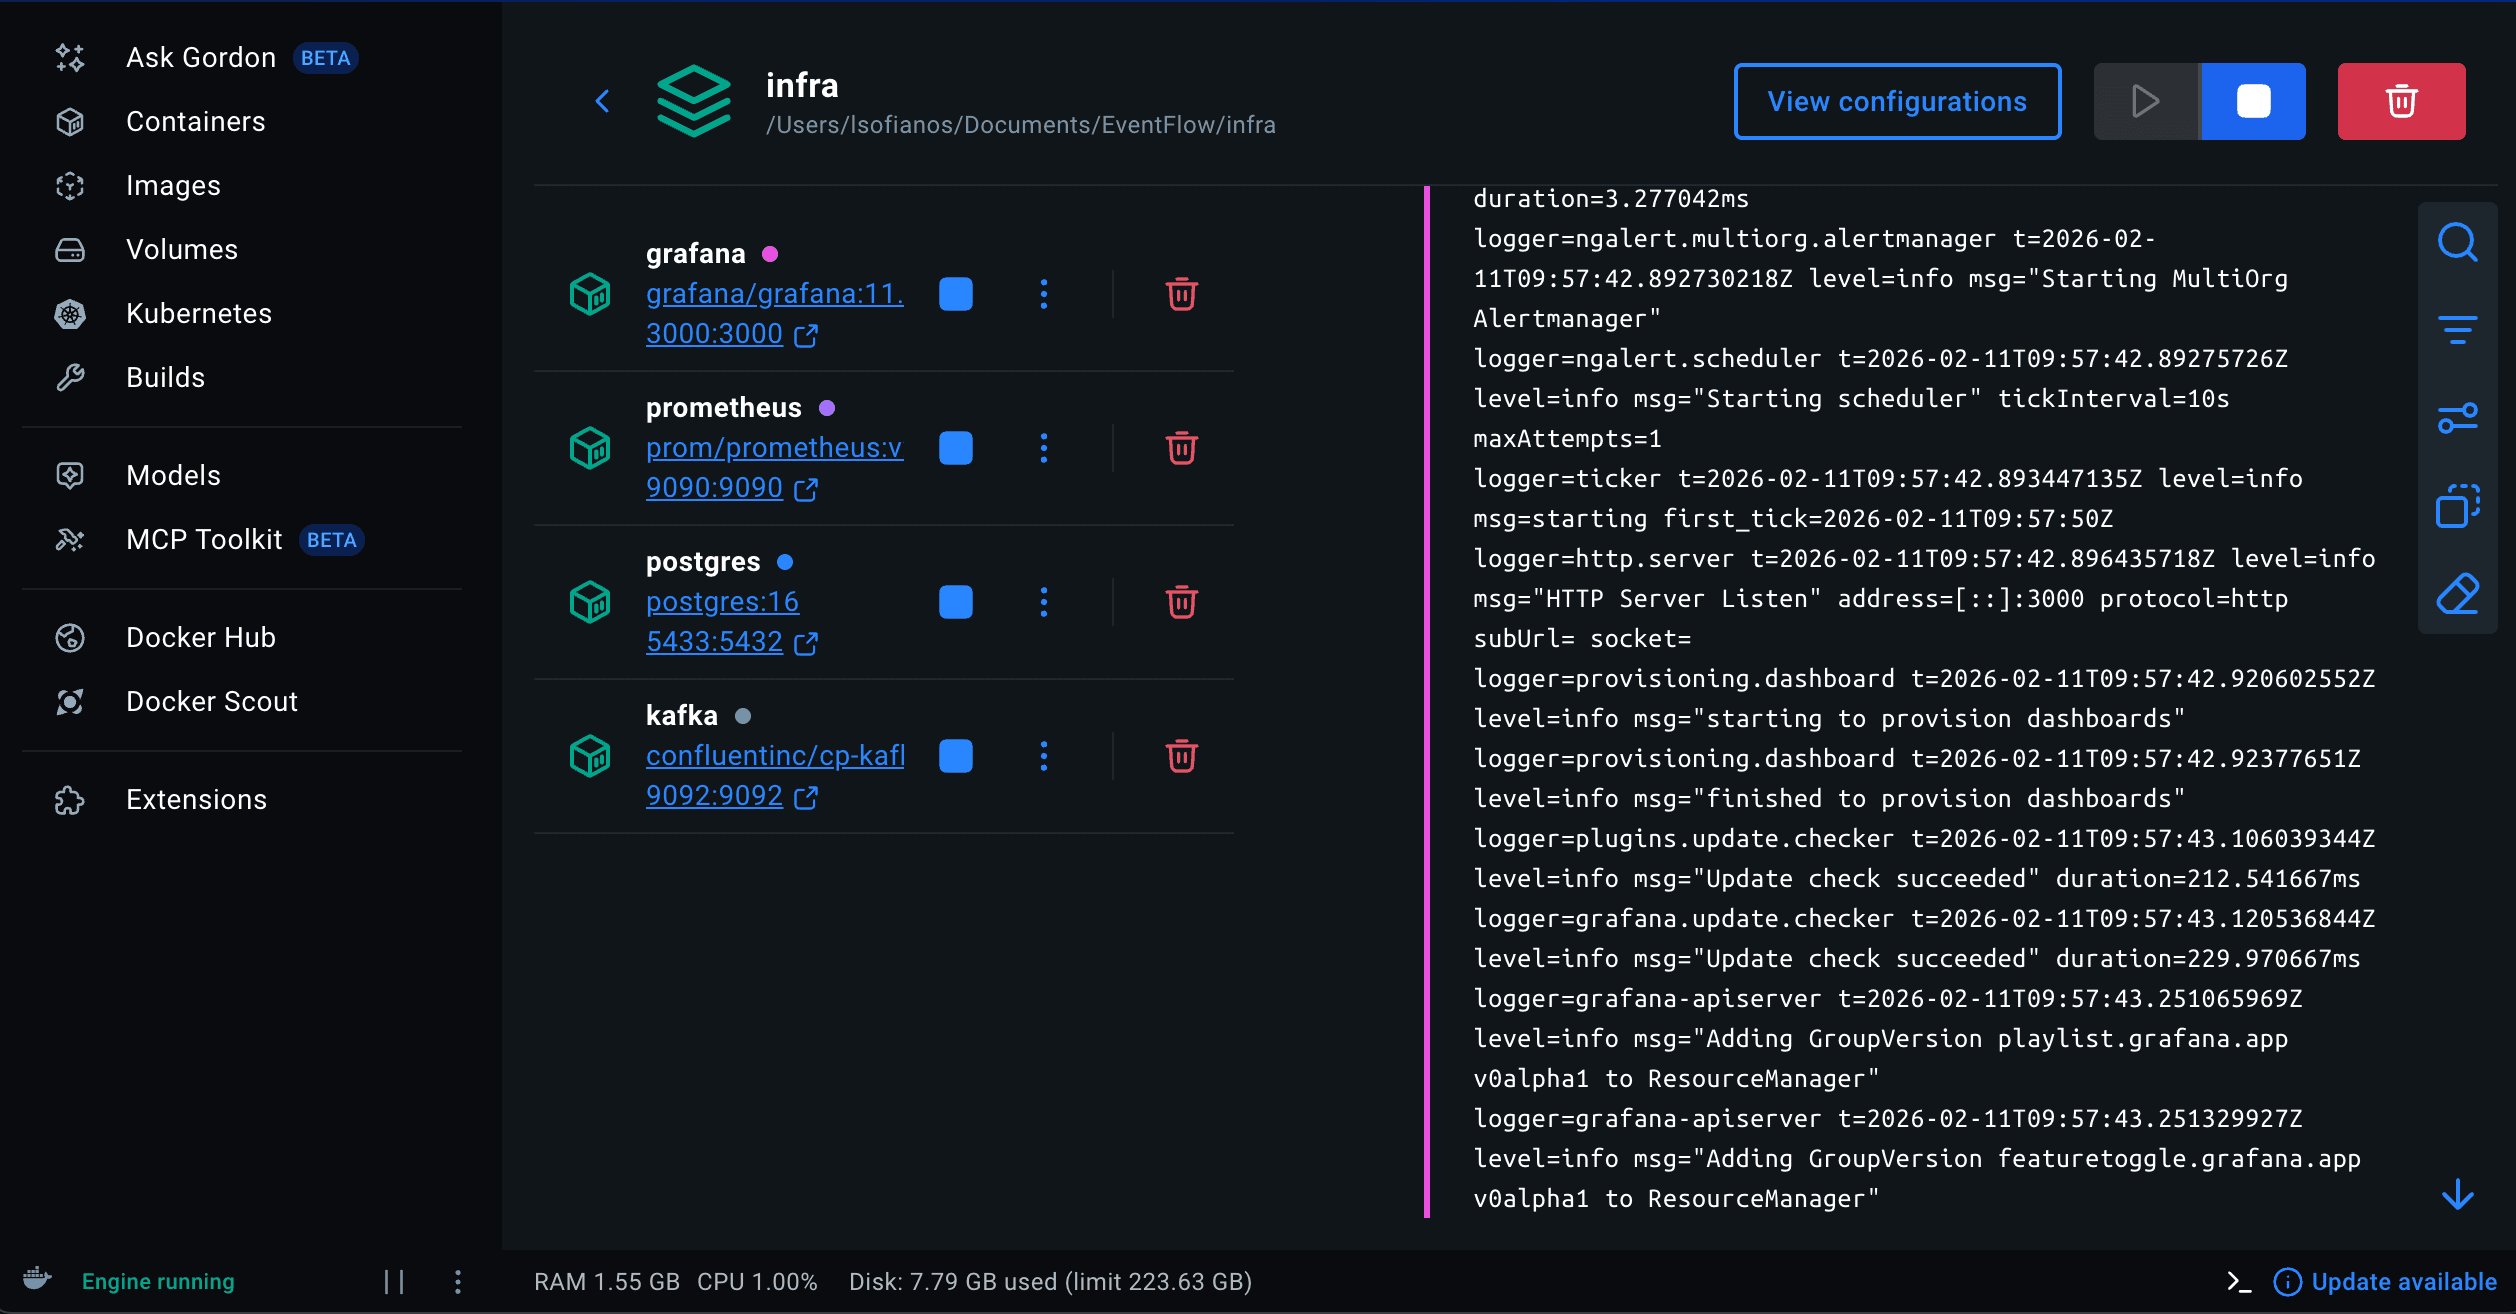Viewport: 2516px width, 1314px height.
Task: Open View configurations
Action: pyautogui.click(x=1895, y=101)
